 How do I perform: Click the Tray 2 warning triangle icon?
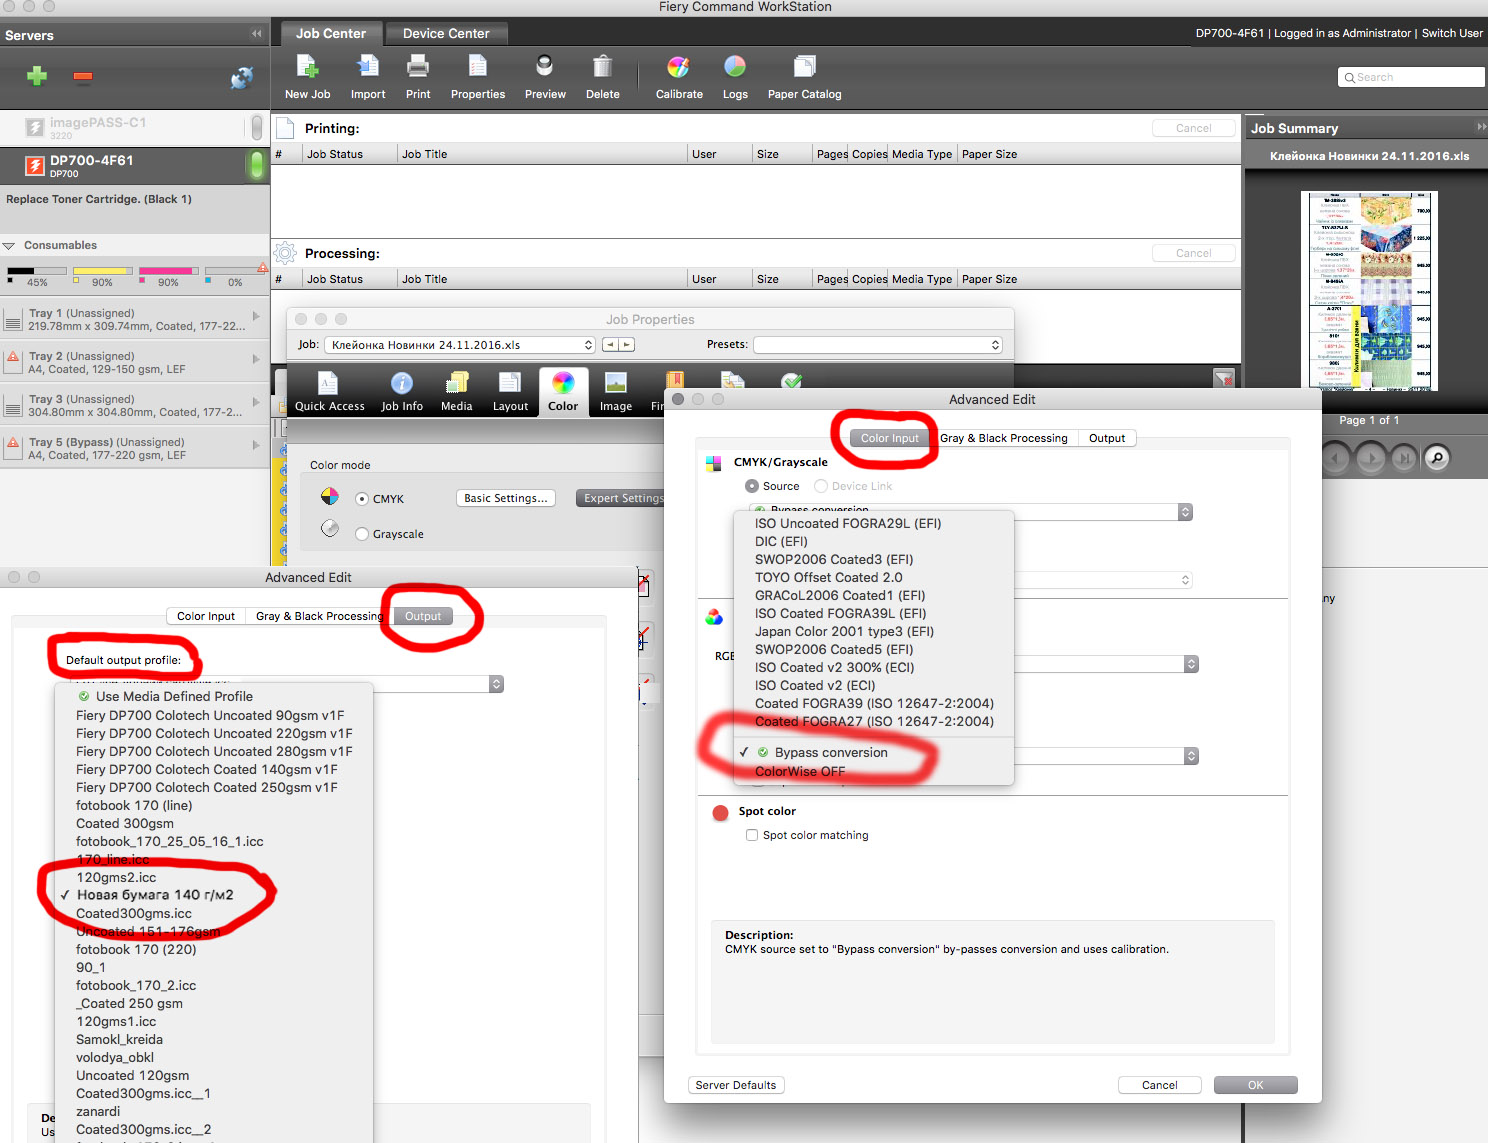(x=13, y=357)
